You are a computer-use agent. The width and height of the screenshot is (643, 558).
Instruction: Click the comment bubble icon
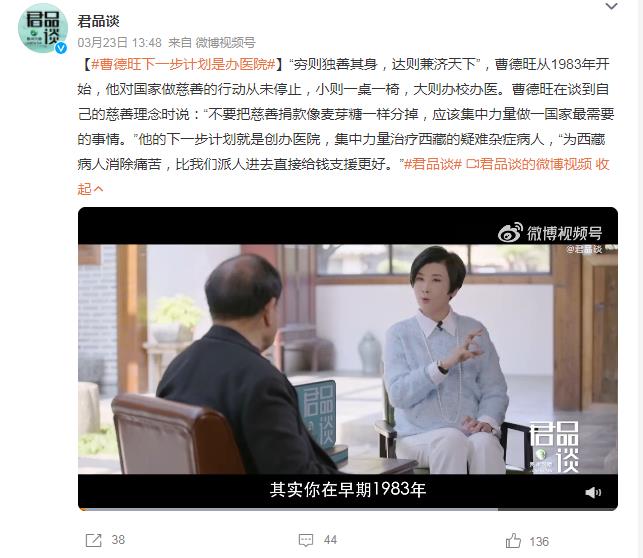pos(306,540)
